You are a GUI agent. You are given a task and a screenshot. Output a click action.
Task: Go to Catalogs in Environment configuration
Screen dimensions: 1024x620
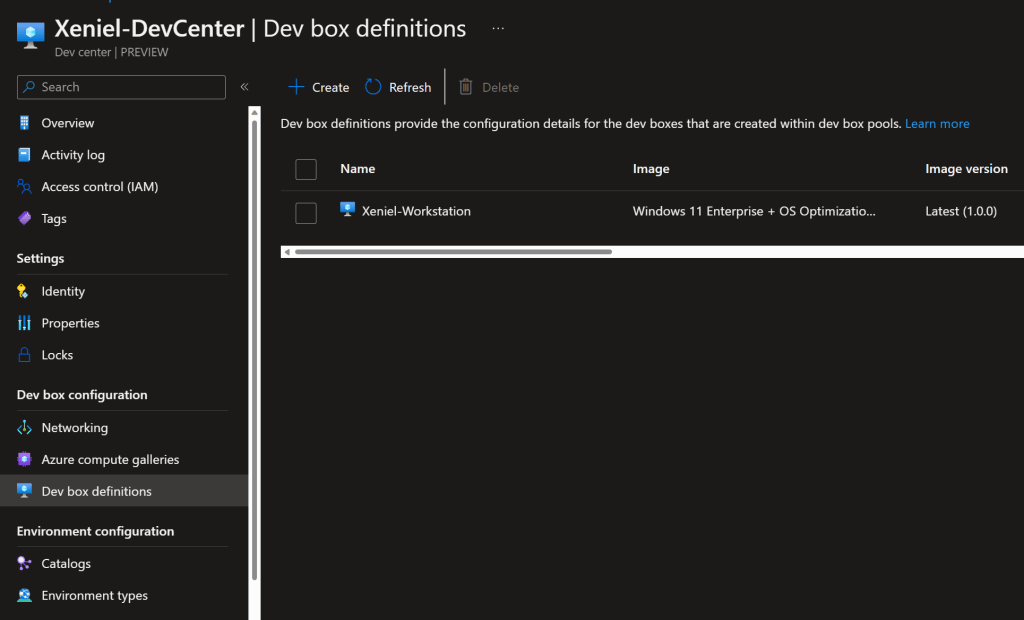point(66,564)
